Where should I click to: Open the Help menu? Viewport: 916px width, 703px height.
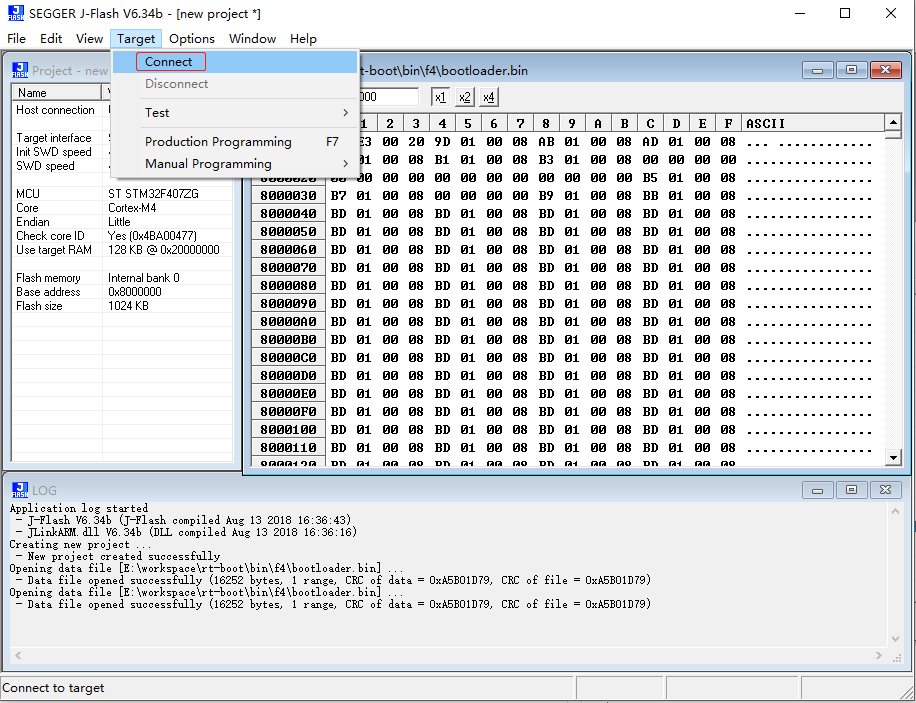tap(303, 39)
